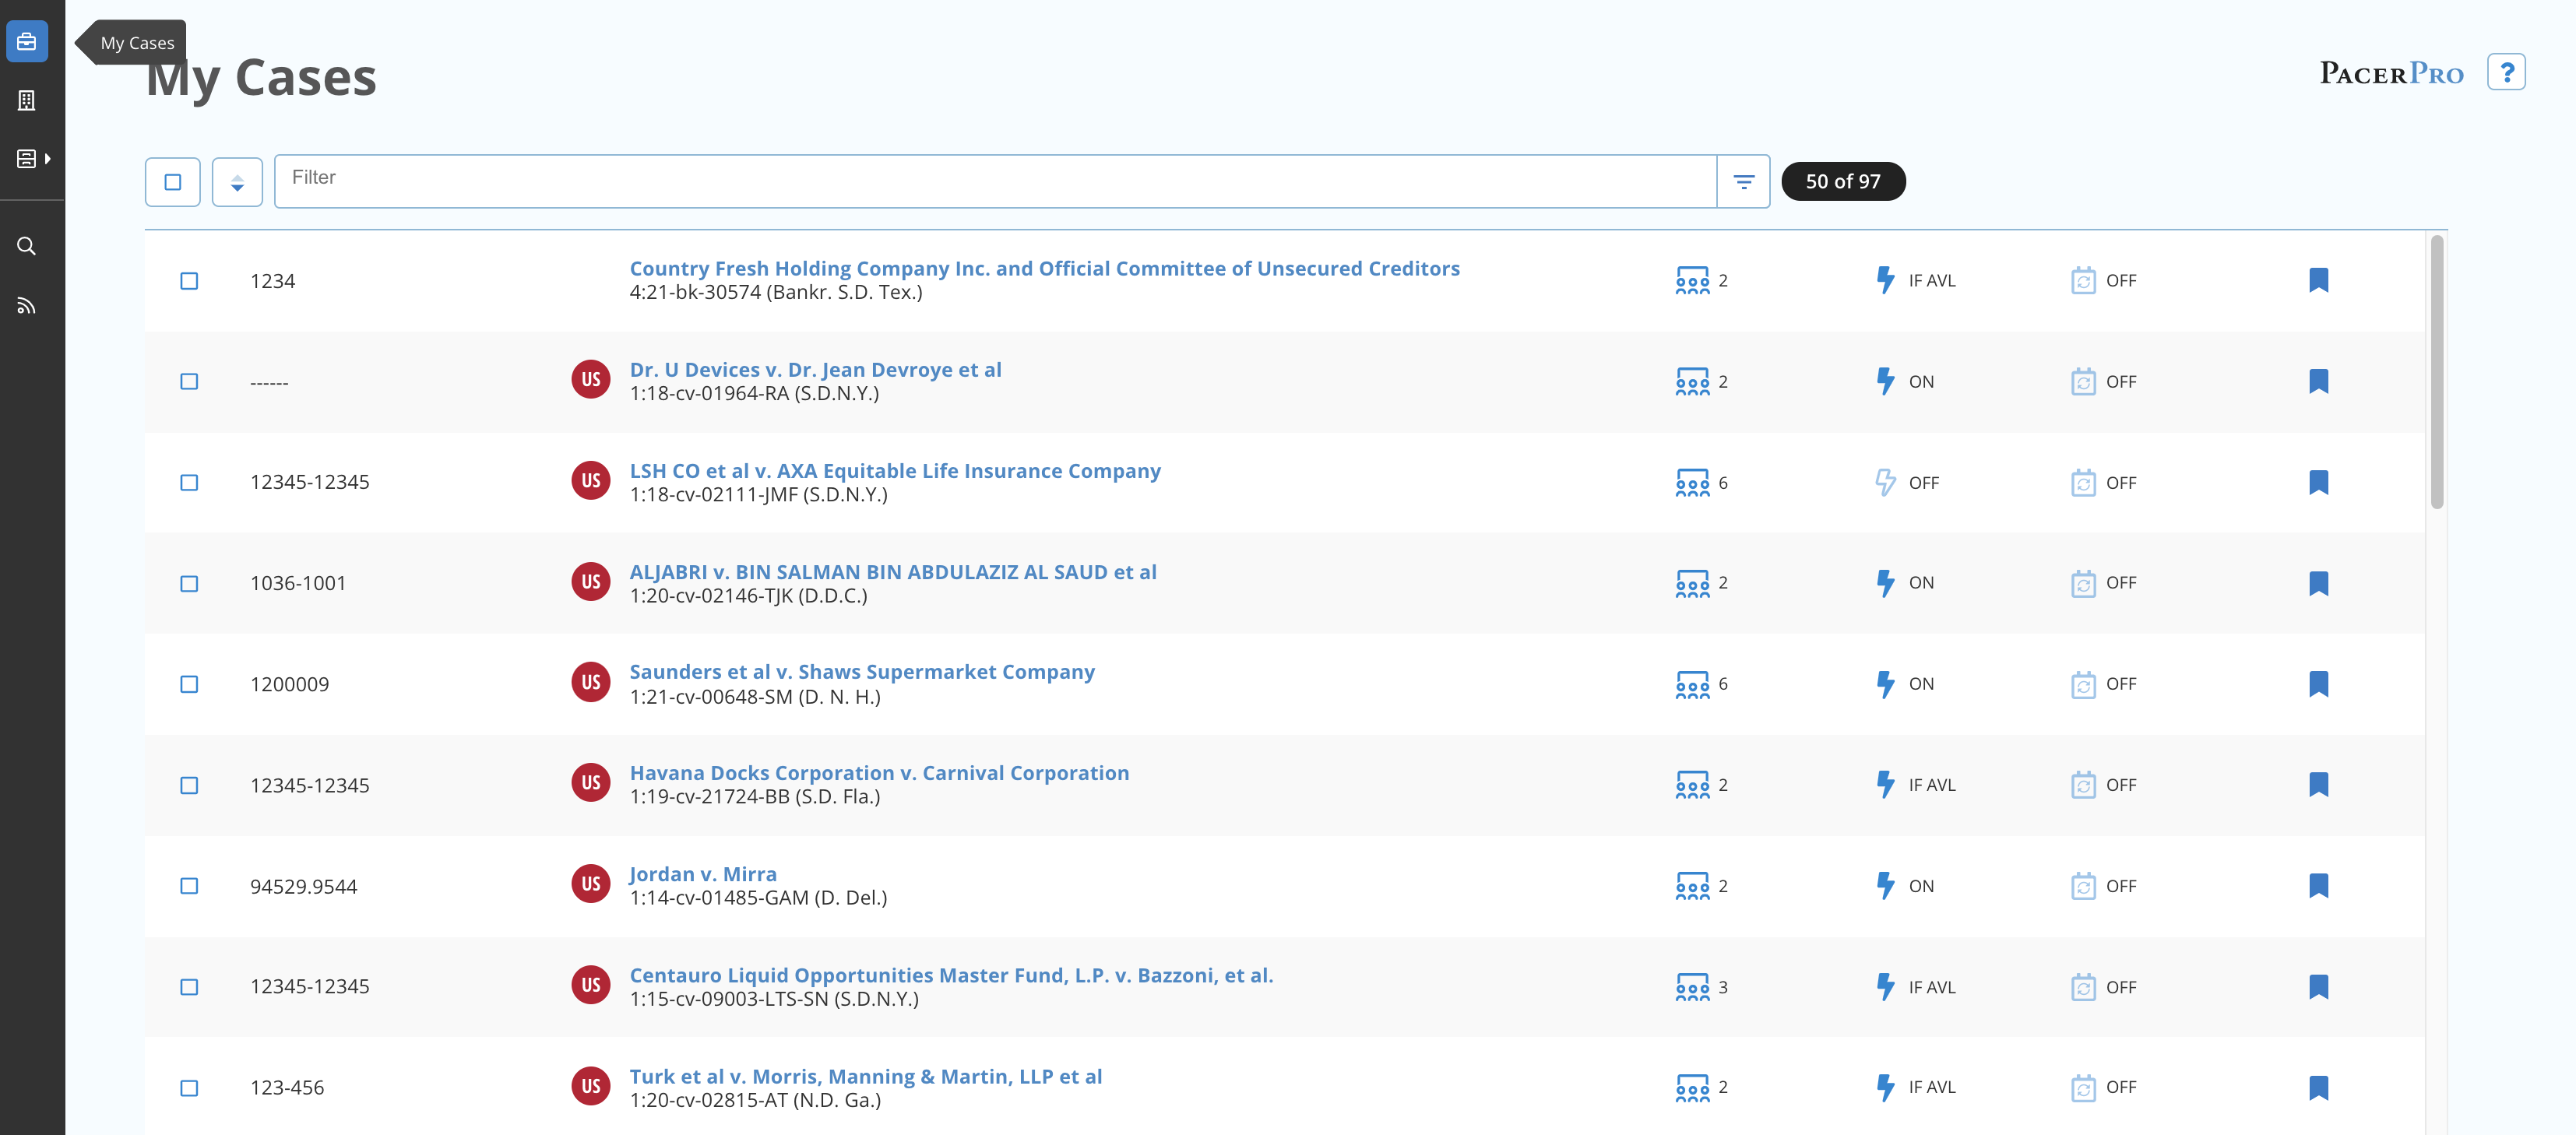
Task: Click parties icon for LSH CO case
Action: [x=1692, y=483]
